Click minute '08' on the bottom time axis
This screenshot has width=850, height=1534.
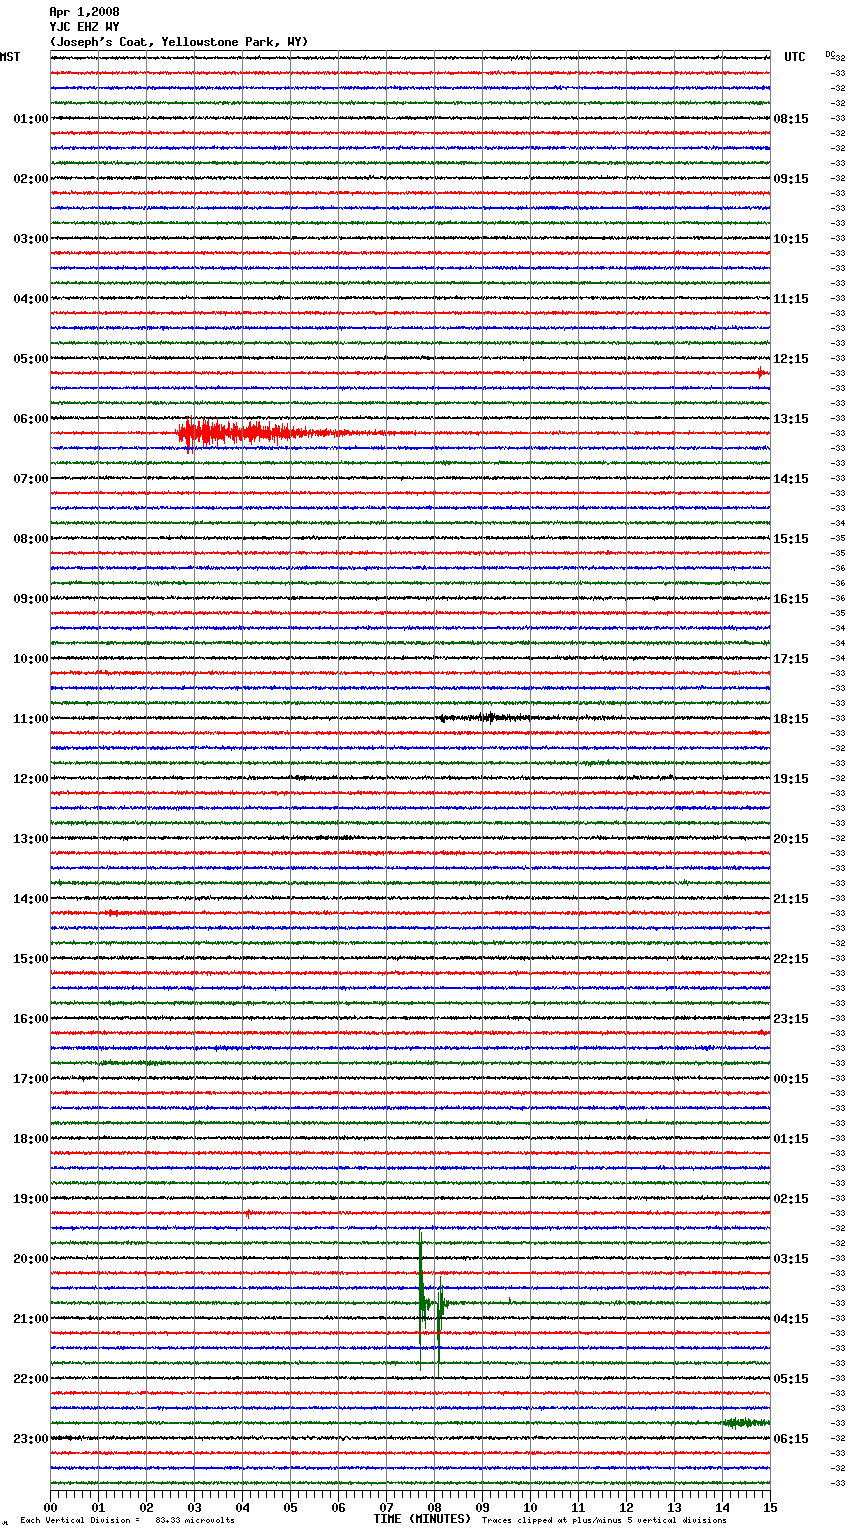click(434, 1507)
